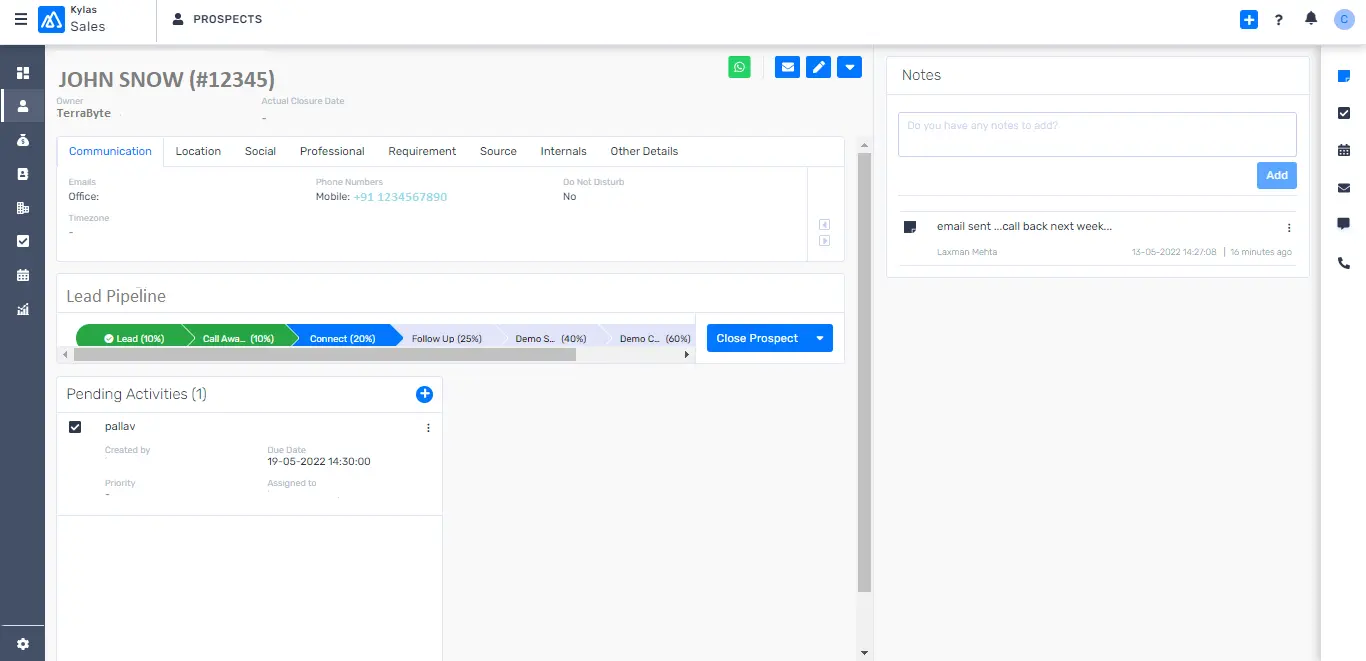Select the Deals money bag icon in left sidebar
This screenshot has height=661, width=1366.
22,139
